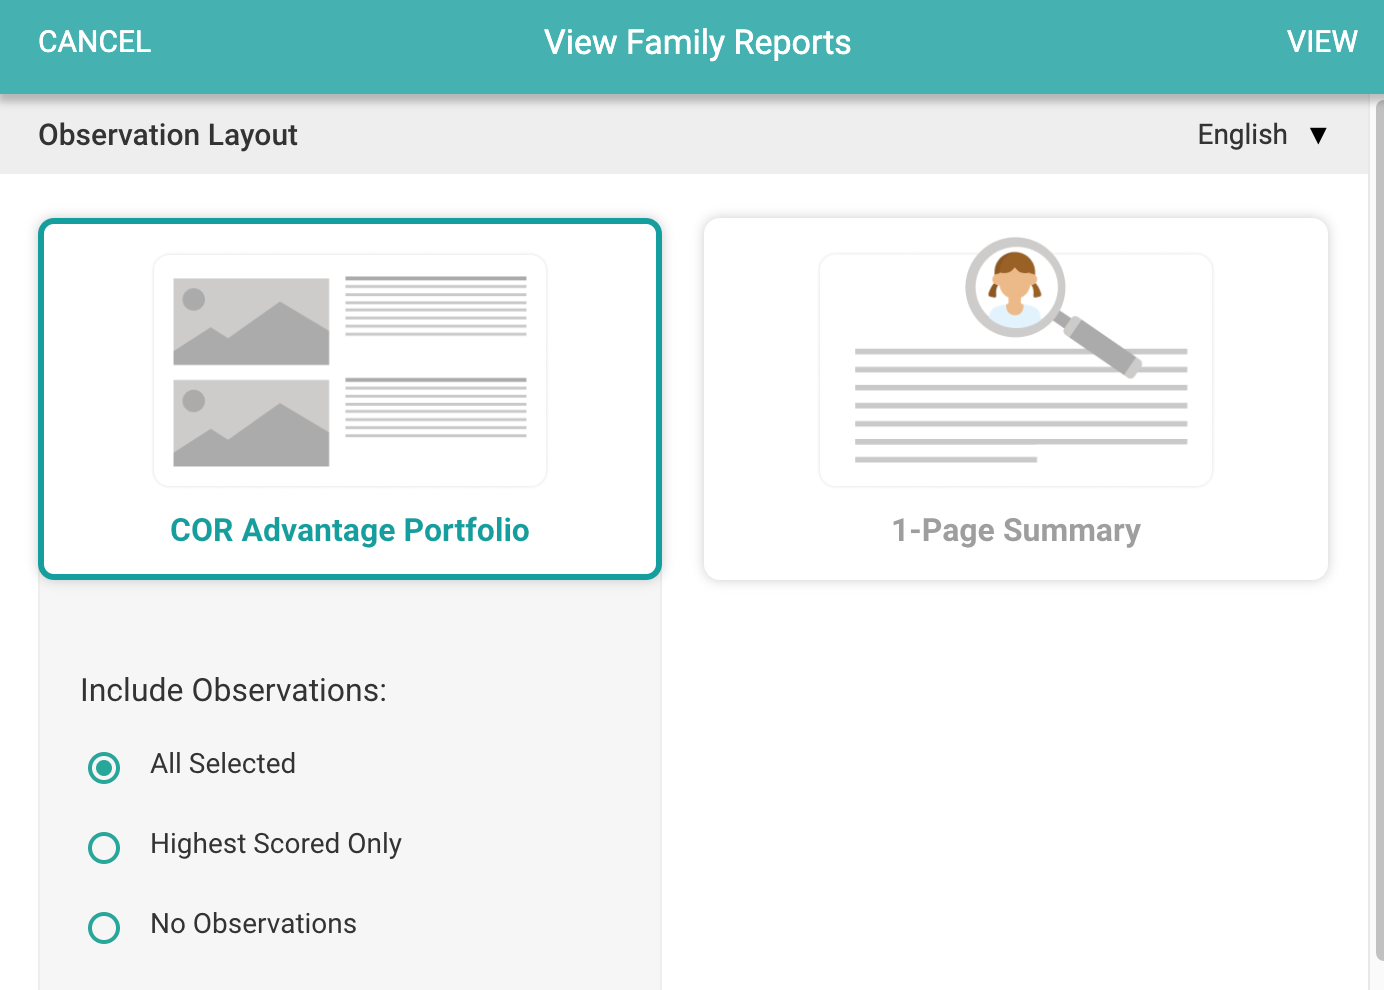Click the portfolio page preview thumbnail

[x=349, y=369]
